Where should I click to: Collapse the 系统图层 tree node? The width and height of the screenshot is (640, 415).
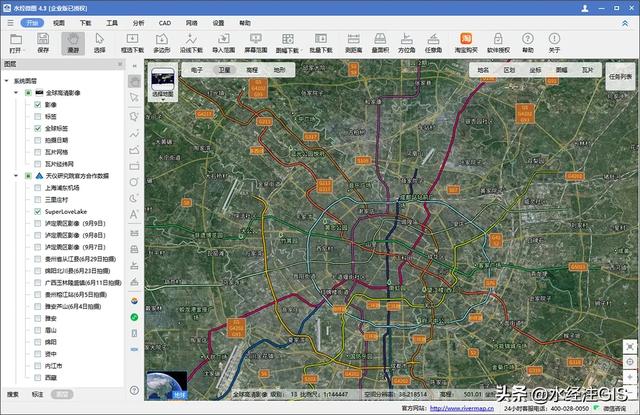coord(7,81)
